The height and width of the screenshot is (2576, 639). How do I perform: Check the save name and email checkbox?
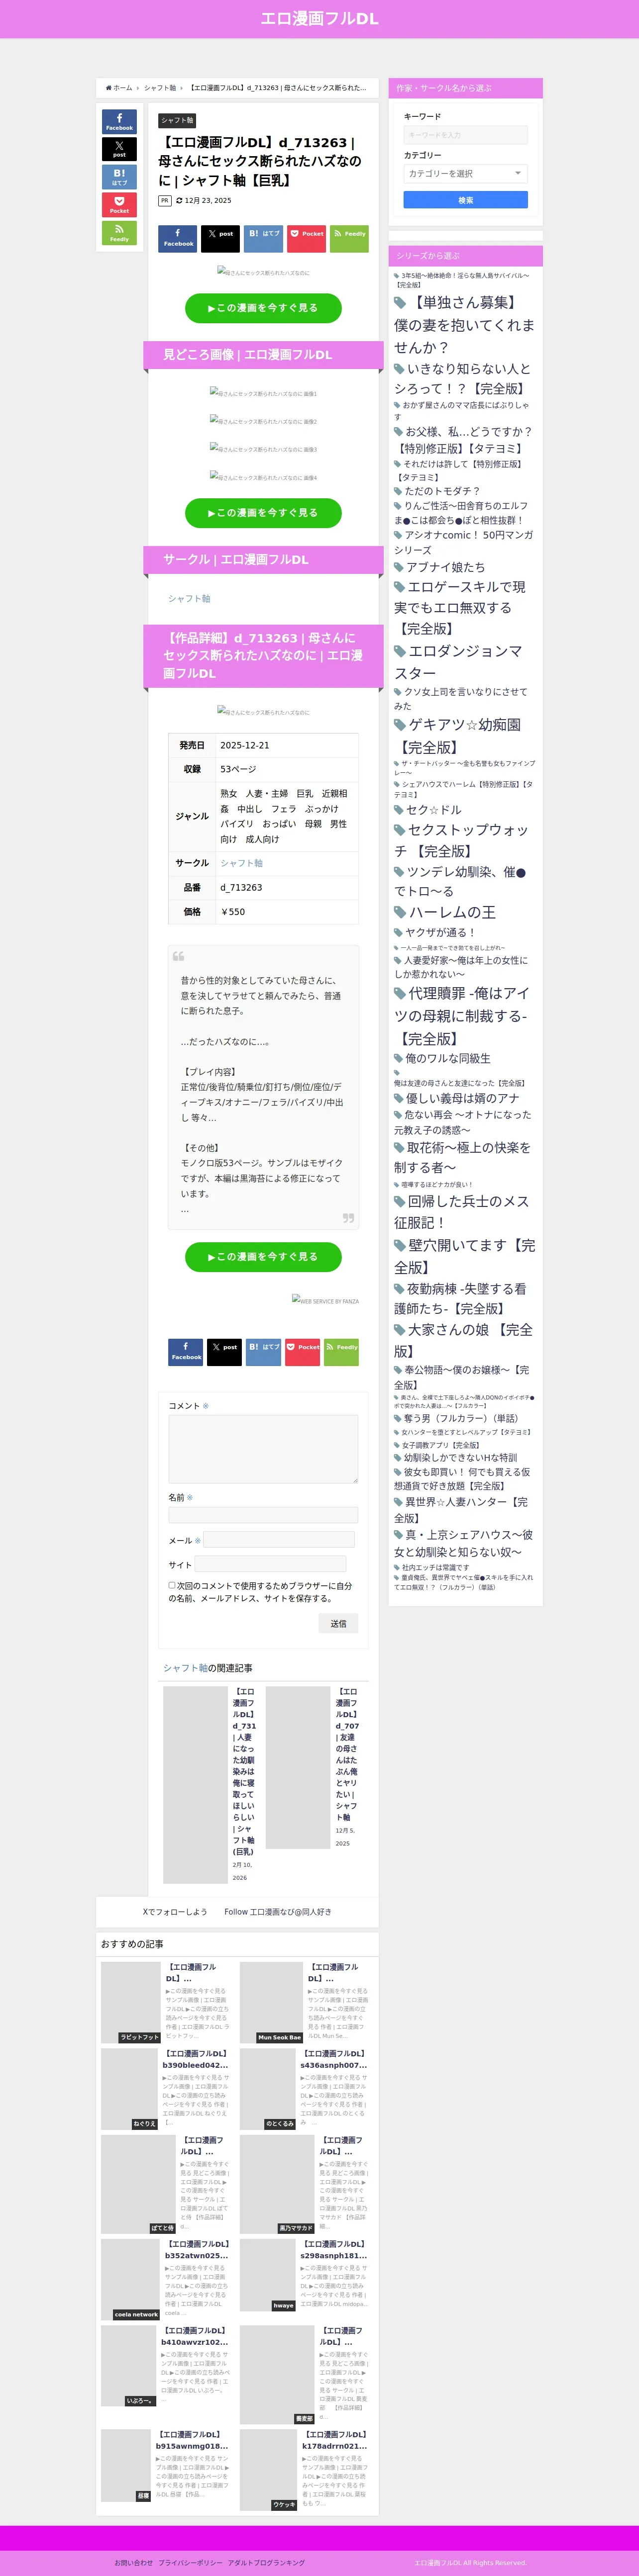[x=172, y=1584]
